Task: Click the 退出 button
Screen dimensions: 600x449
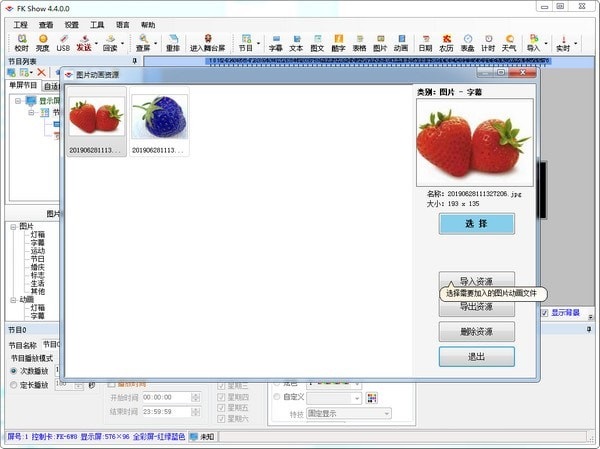Action: tap(476, 356)
